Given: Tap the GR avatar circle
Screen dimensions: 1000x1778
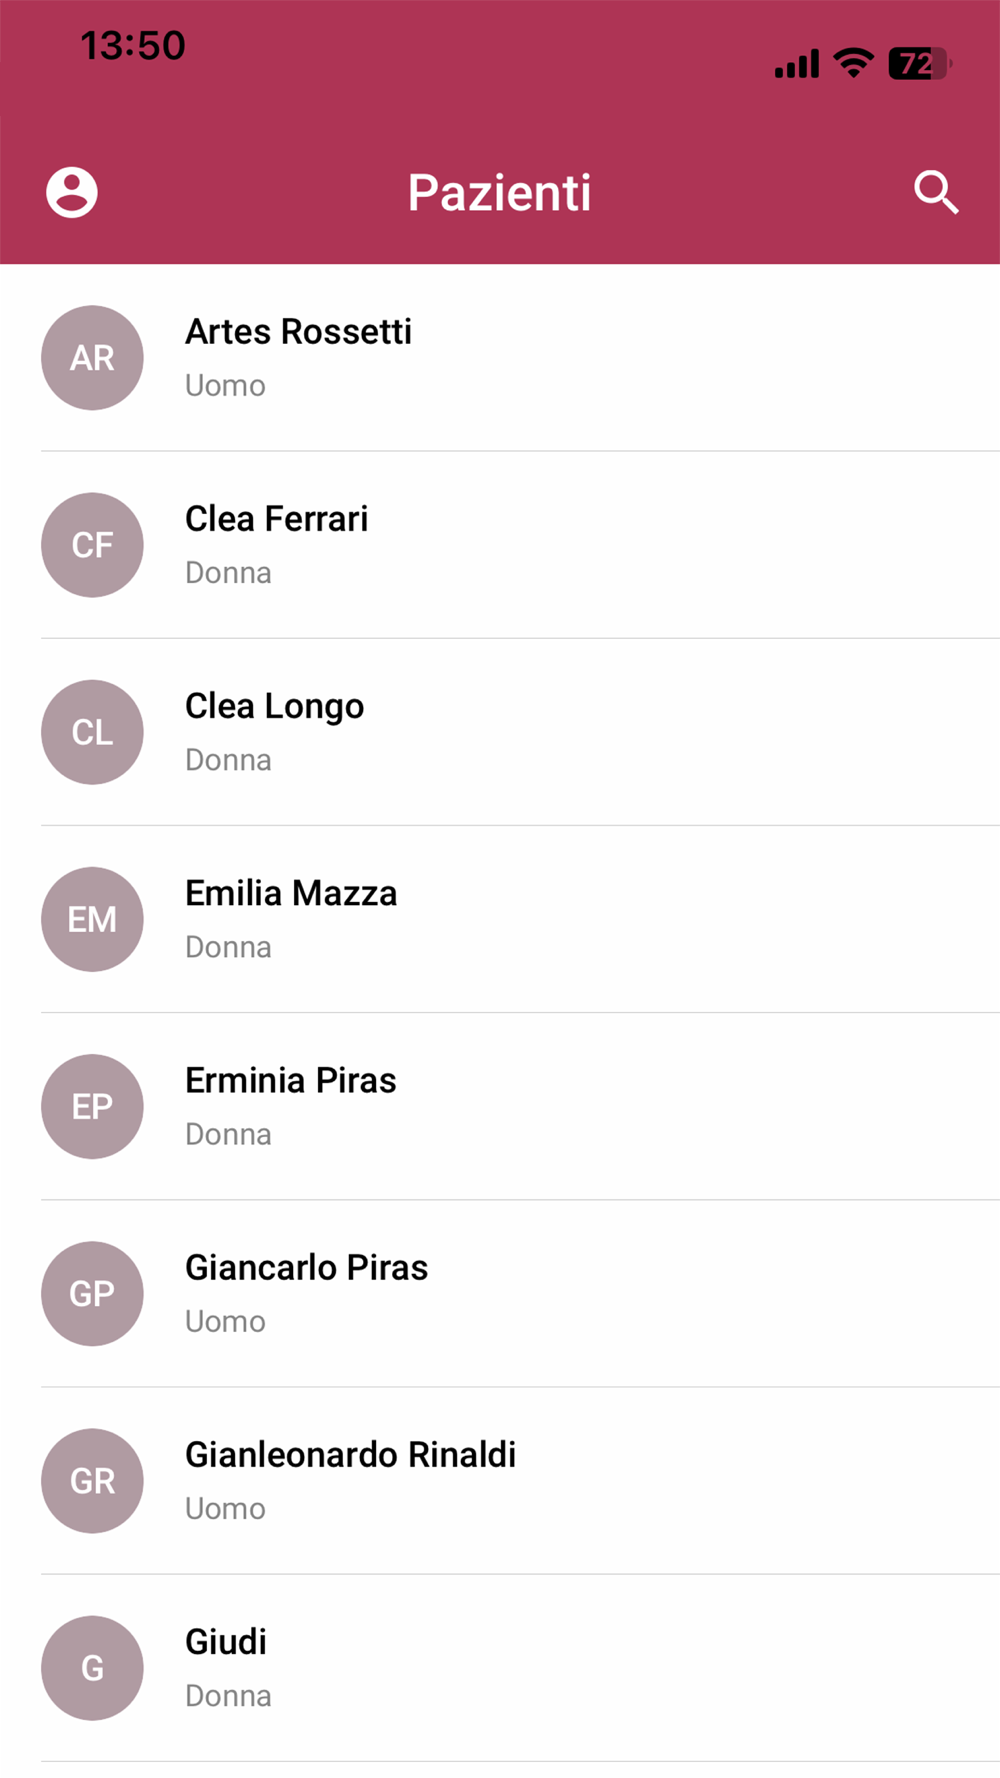Looking at the screenshot, I should point(92,1480).
